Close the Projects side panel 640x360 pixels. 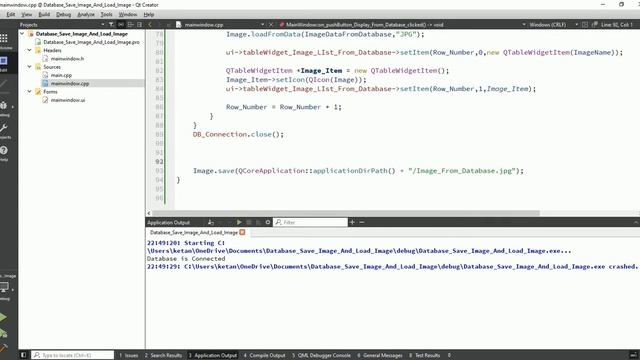click(x=140, y=24)
